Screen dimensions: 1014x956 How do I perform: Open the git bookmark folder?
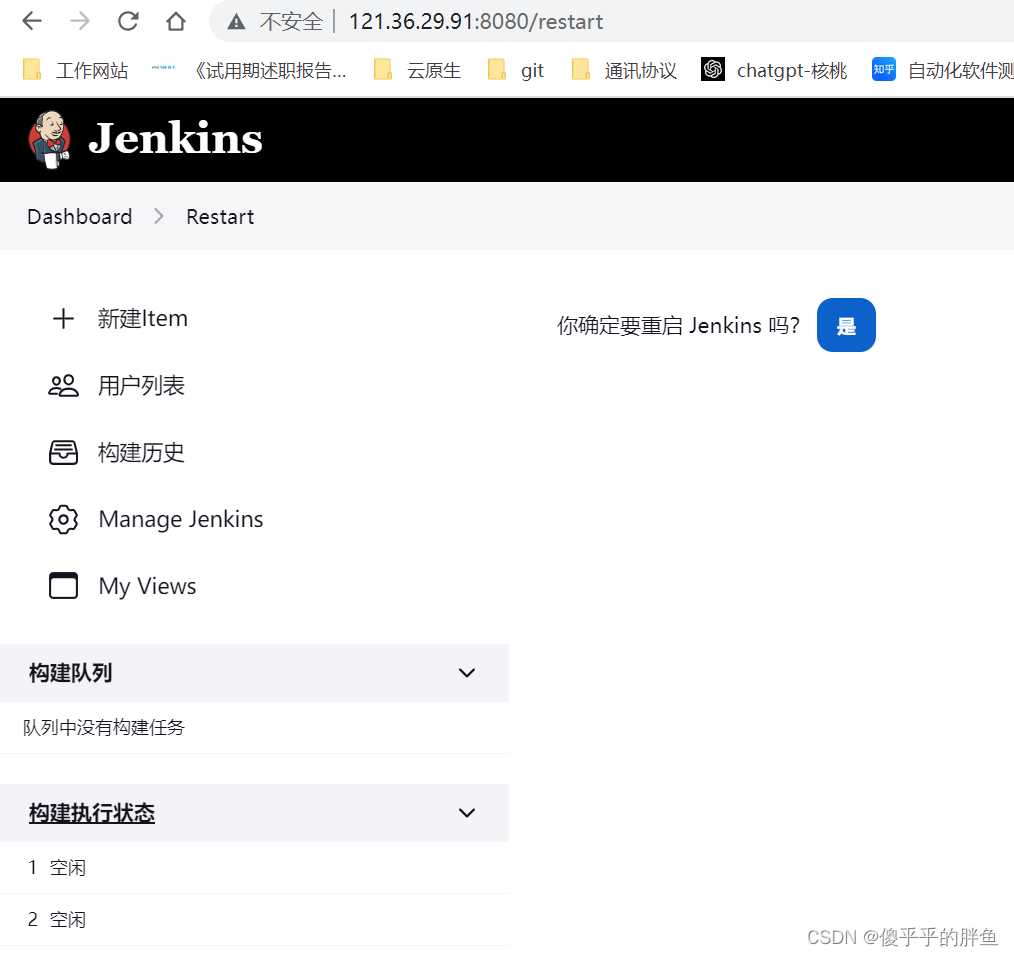[515, 70]
